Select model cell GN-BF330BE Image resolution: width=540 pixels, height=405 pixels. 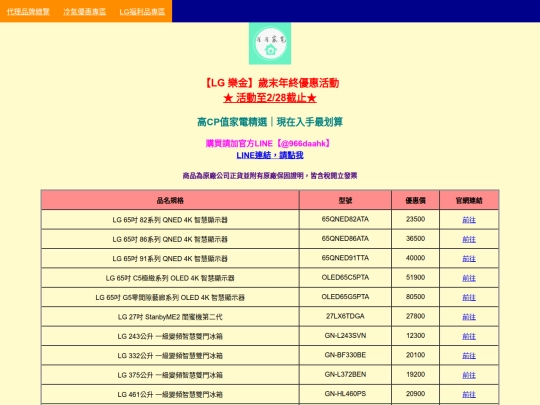[345, 355]
